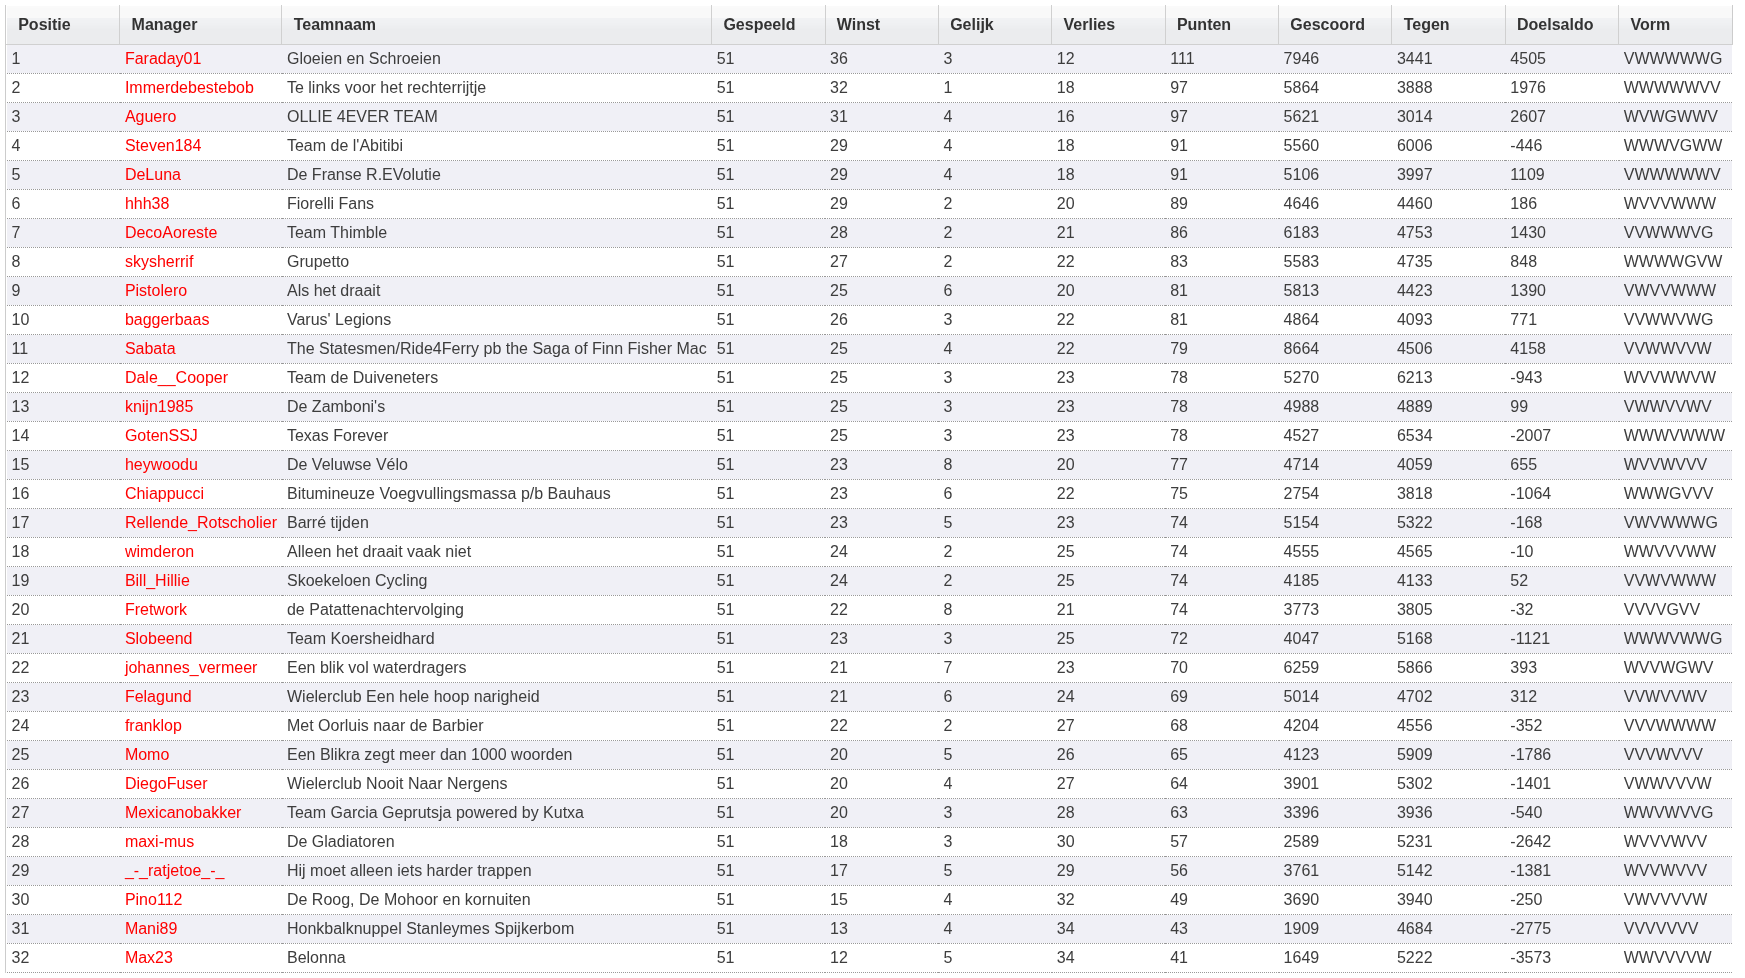Click the Positie column header
Screen dimensions: 1745x978
pos(44,25)
